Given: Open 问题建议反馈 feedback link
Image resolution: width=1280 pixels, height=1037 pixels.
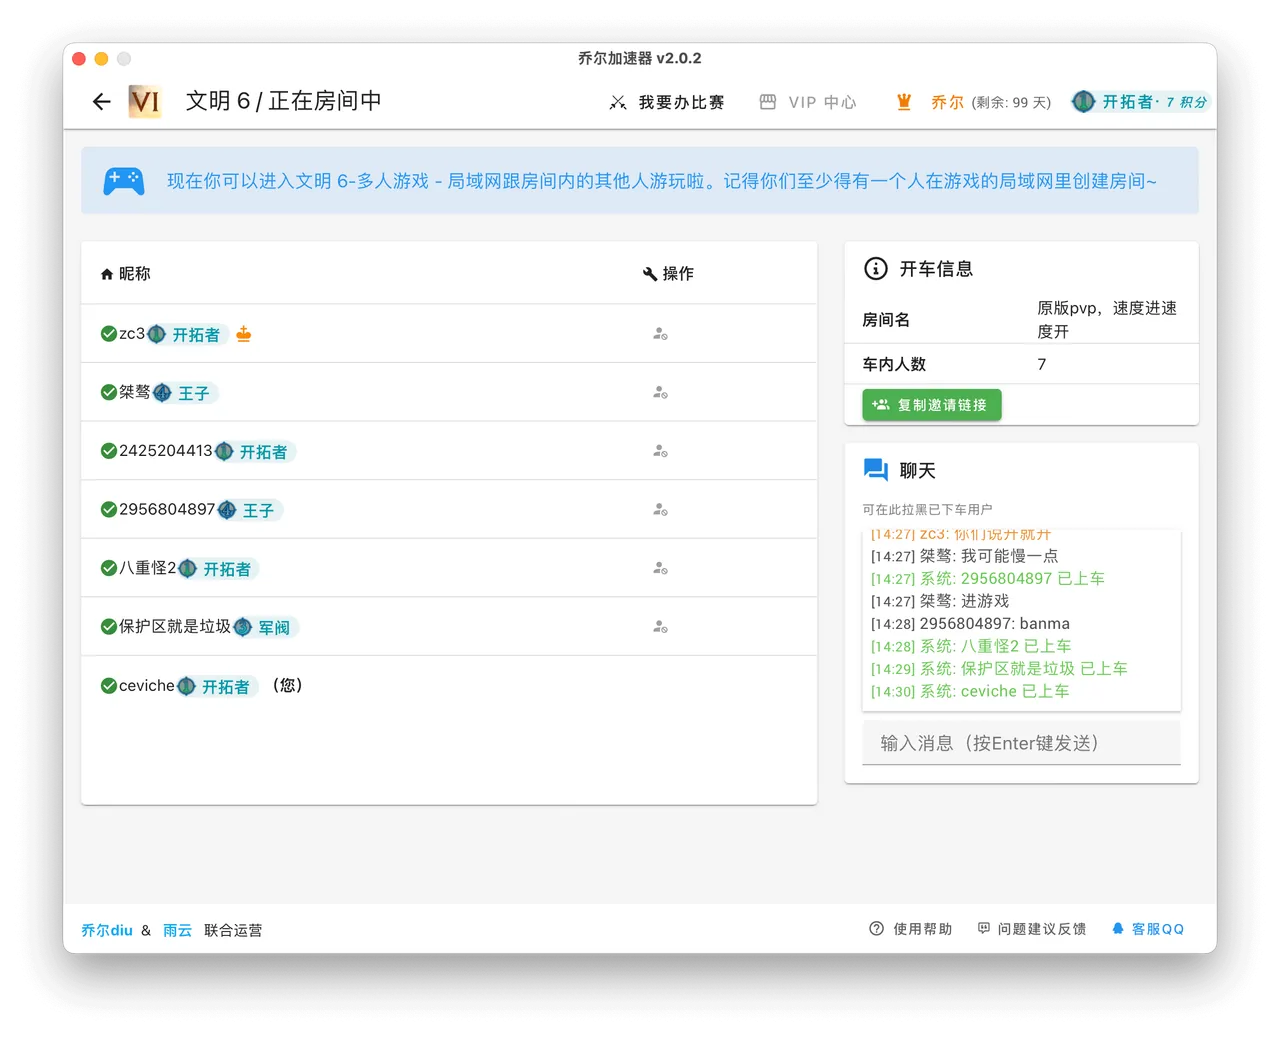Looking at the screenshot, I should click(1032, 929).
